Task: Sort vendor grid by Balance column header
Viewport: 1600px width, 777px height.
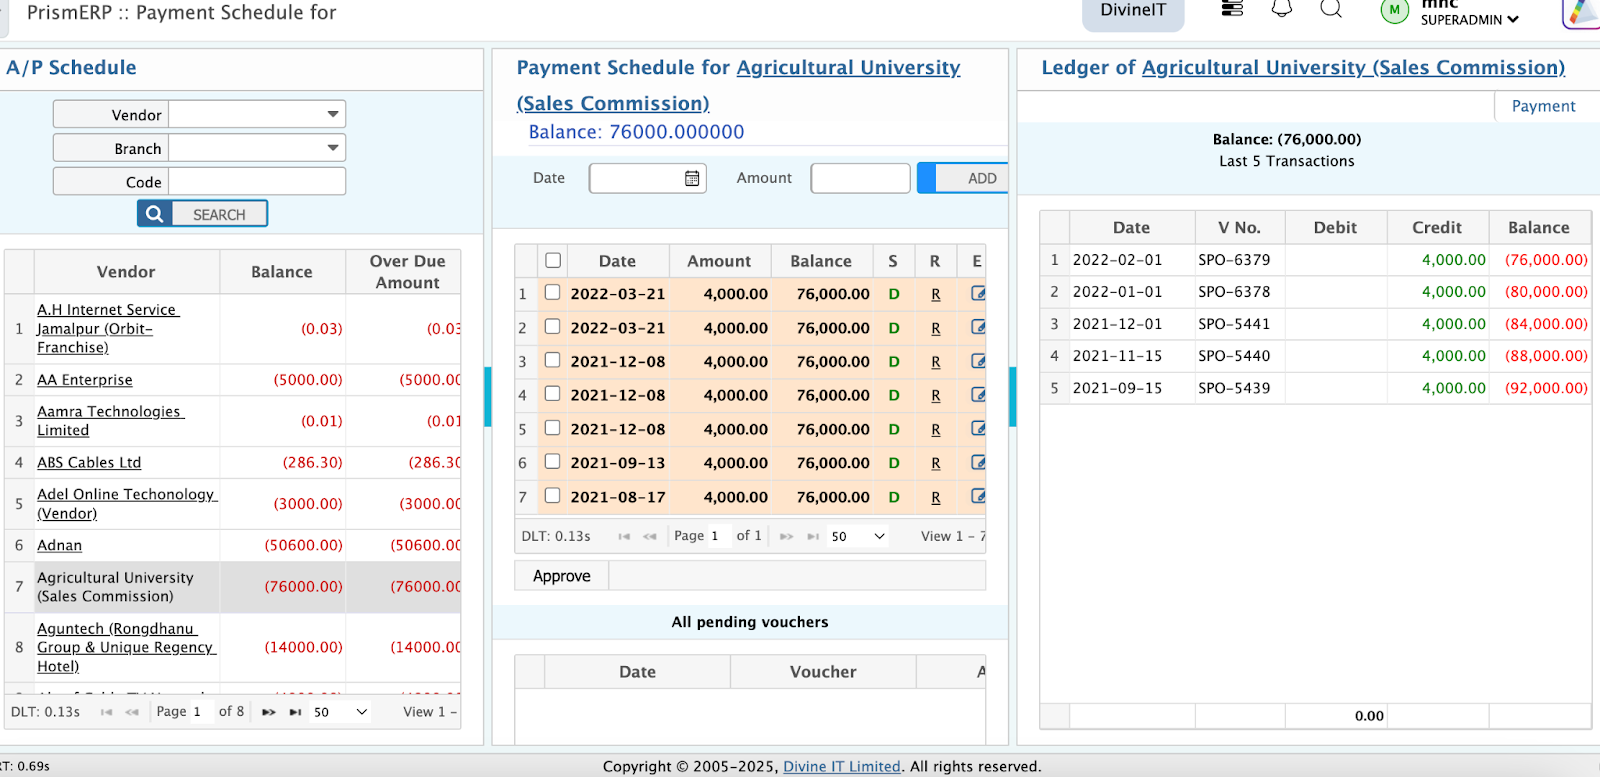Action: pyautogui.click(x=282, y=272)
